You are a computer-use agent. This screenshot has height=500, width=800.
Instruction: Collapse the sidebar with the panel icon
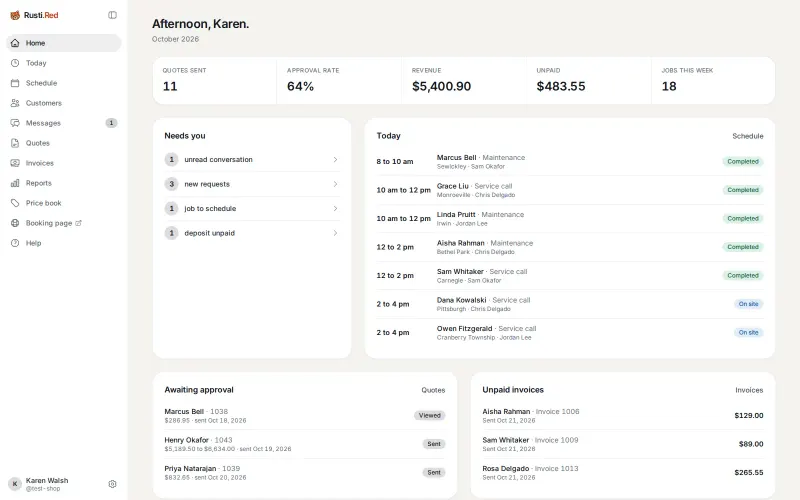pos(112,15)
